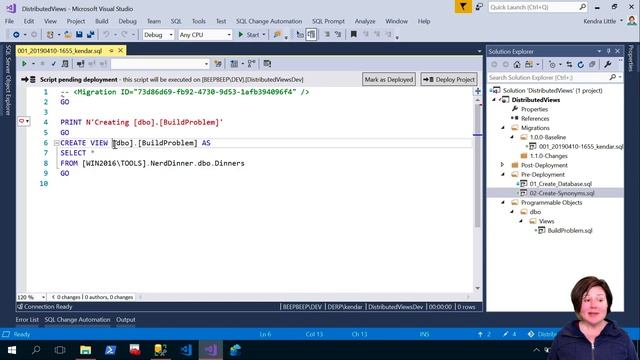Switch to the SQL Change Automation bottom tab
The width and height of the screenshot is (640, 360).
pyautogui.click(x=78, y=320)
